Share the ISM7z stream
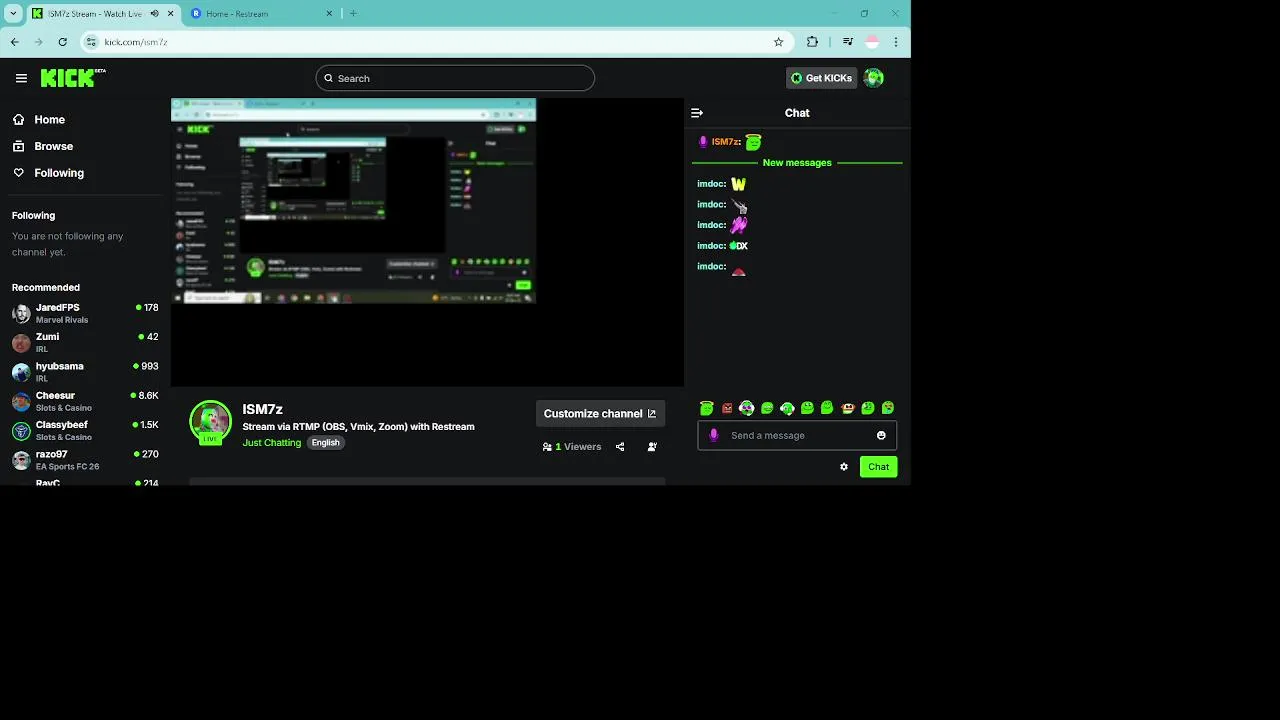The height and width of the screenshot is (720, 1280). click(x=620, y=447)
